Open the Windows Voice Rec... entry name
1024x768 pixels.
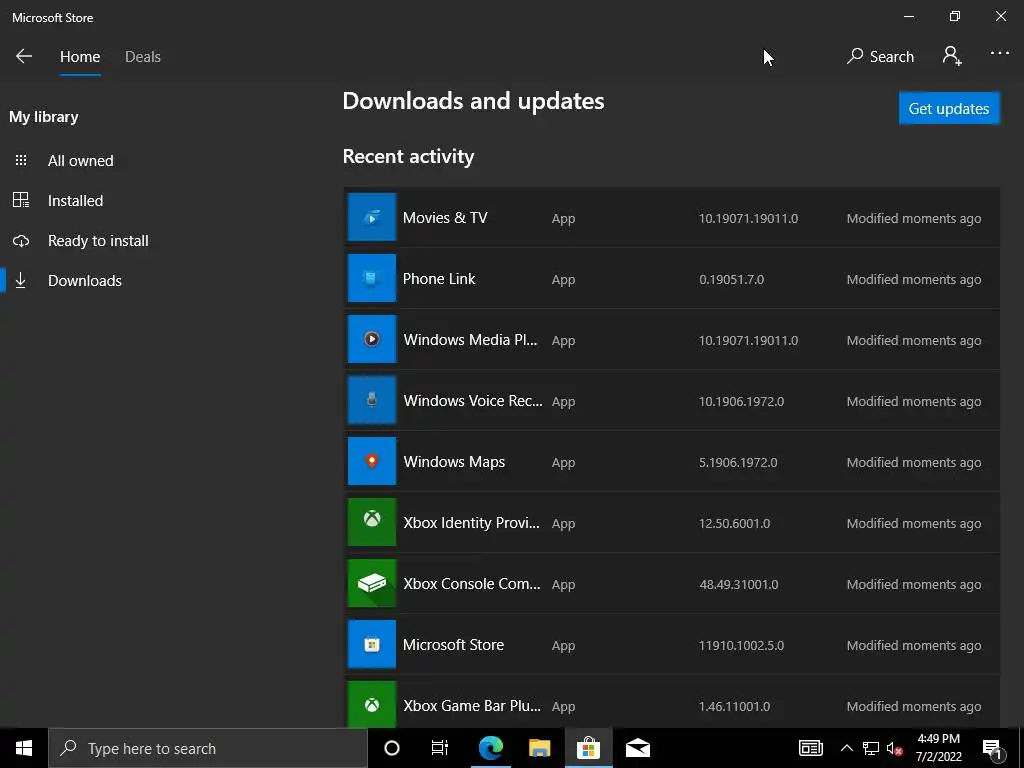point(473,401)
